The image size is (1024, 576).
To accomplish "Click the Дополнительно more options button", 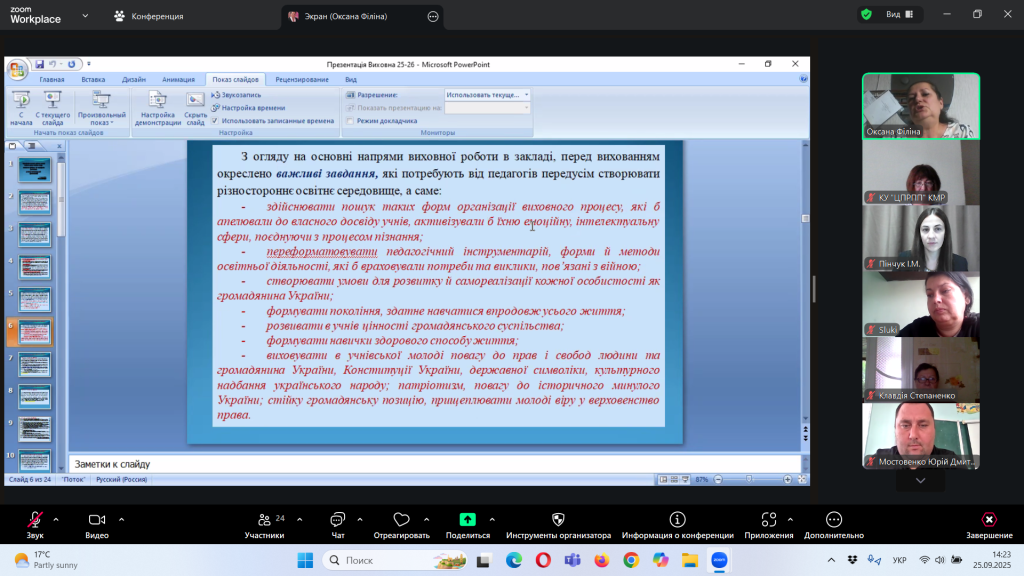I will (x=832, y=520).
